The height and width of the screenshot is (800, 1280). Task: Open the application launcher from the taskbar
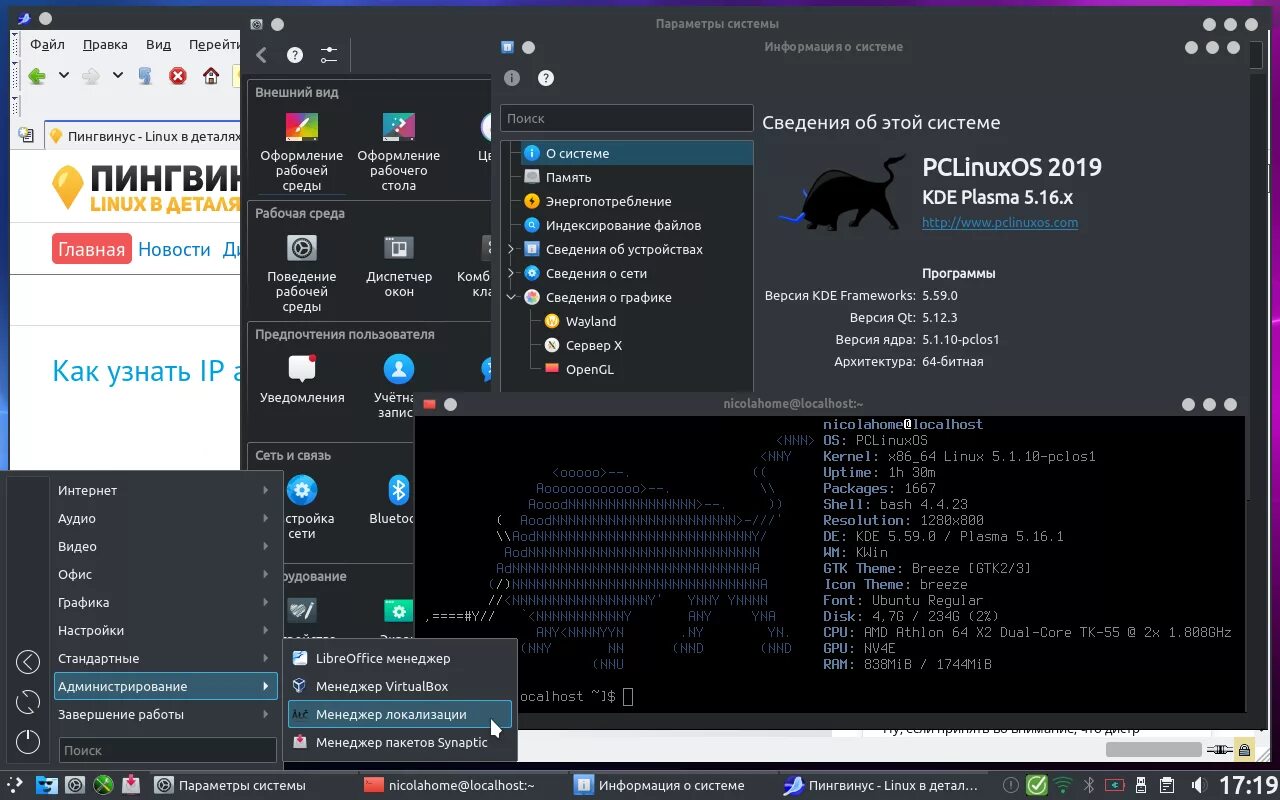tap(15, 785)
